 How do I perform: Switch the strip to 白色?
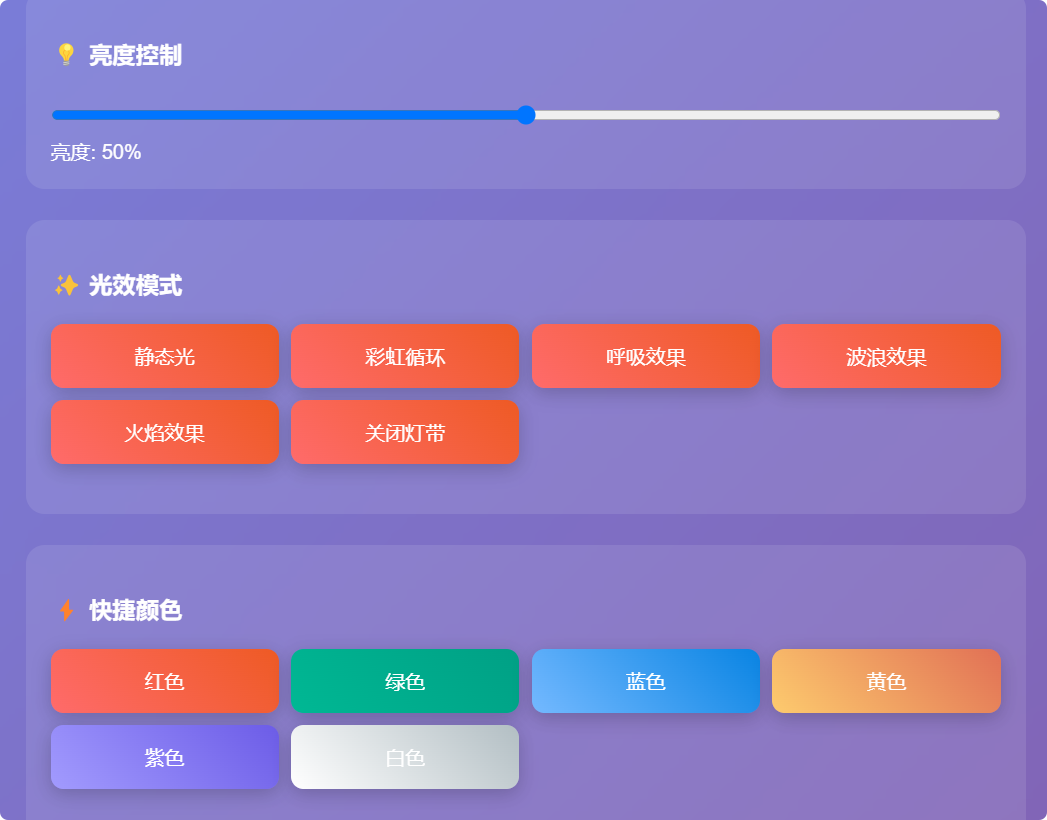[405, 757]
